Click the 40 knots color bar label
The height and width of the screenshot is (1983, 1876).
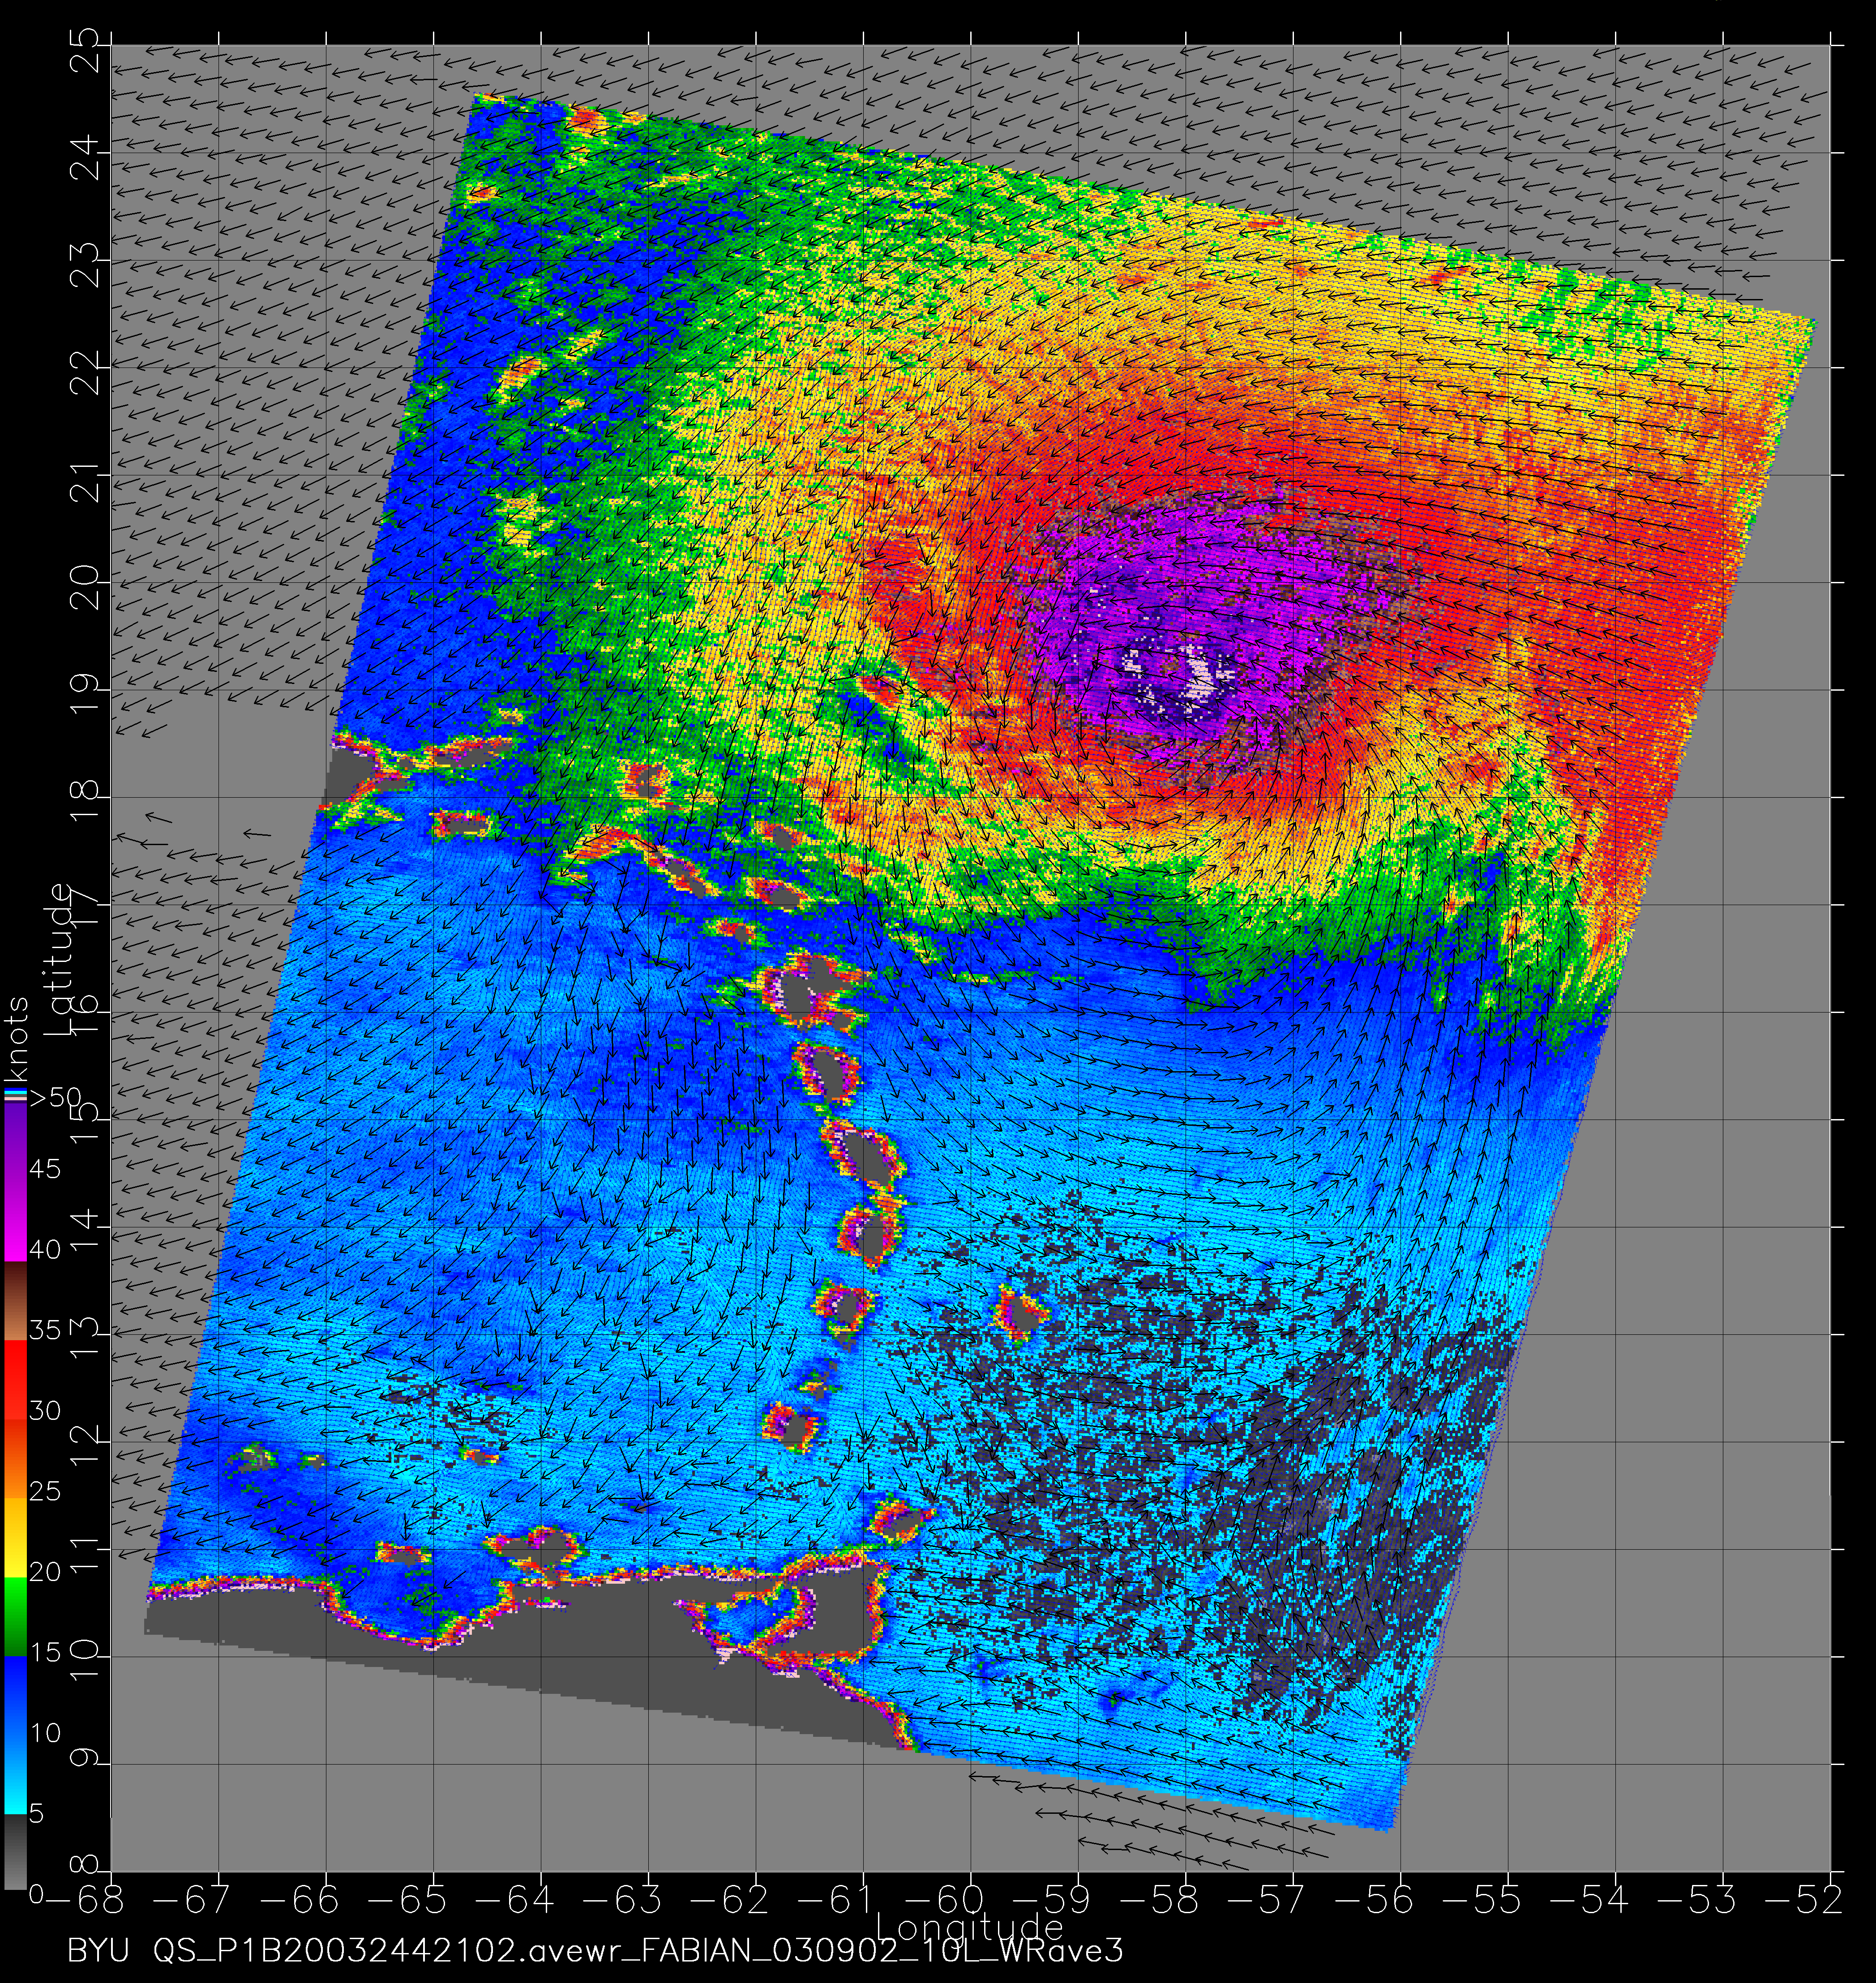[45, 1249]
